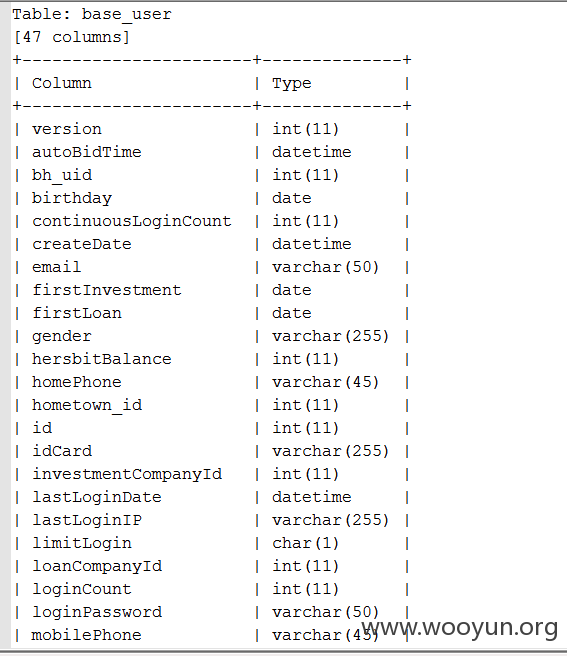Screen dimensions: 567x656
Task: Click the 'gender' column name
Action: click(x=62, y=336)
